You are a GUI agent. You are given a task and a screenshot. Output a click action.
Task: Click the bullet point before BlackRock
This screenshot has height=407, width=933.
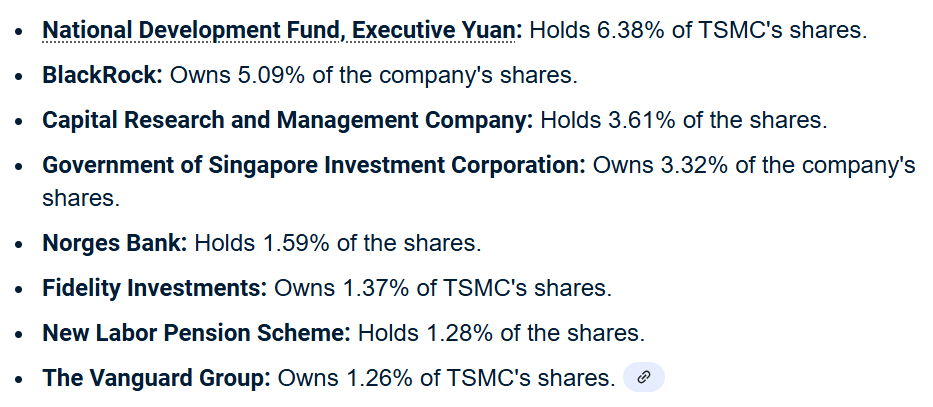click(x=21, y=76)
